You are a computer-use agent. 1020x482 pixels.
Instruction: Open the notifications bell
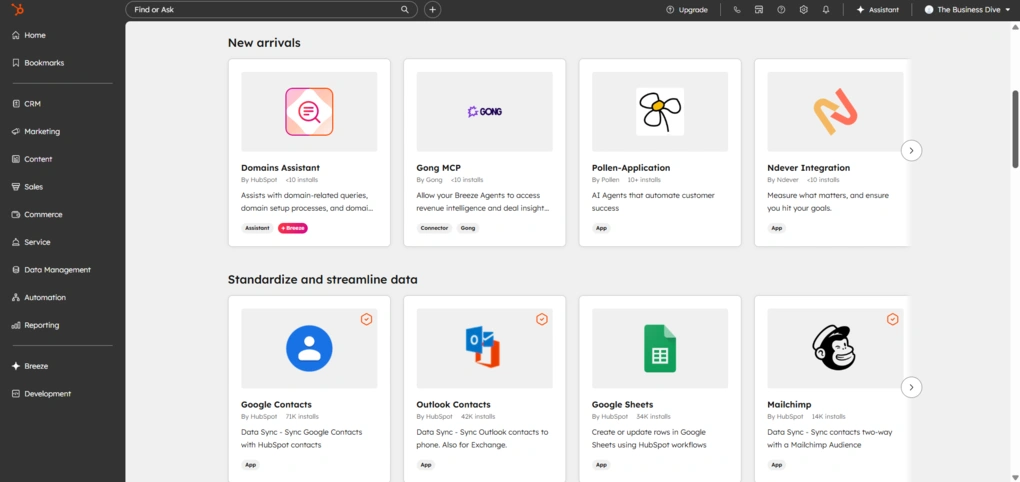825,10
